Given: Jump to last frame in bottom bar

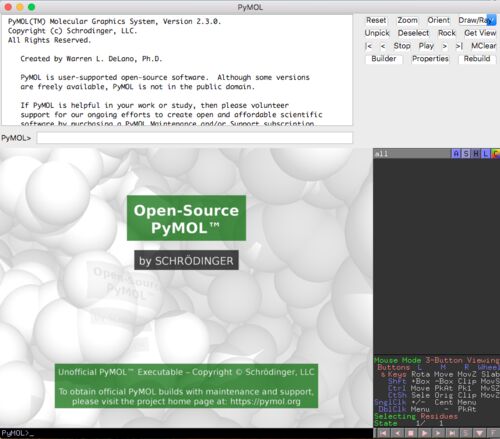Looking at the screenshot, I should point(452,433).
